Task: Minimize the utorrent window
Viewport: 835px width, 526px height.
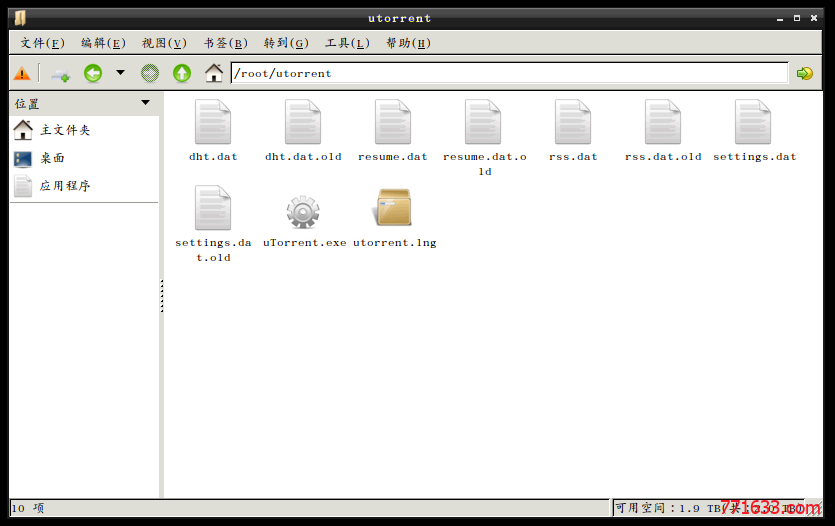Action: [780, 19]
